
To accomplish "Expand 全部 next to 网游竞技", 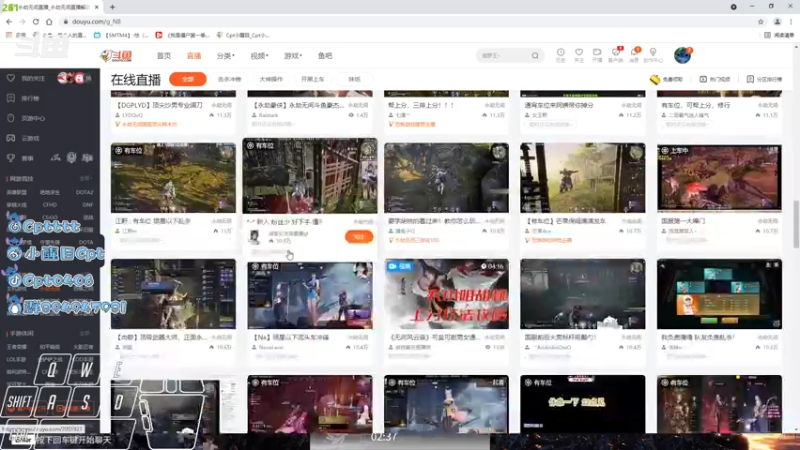I will (x=85, y=179).
